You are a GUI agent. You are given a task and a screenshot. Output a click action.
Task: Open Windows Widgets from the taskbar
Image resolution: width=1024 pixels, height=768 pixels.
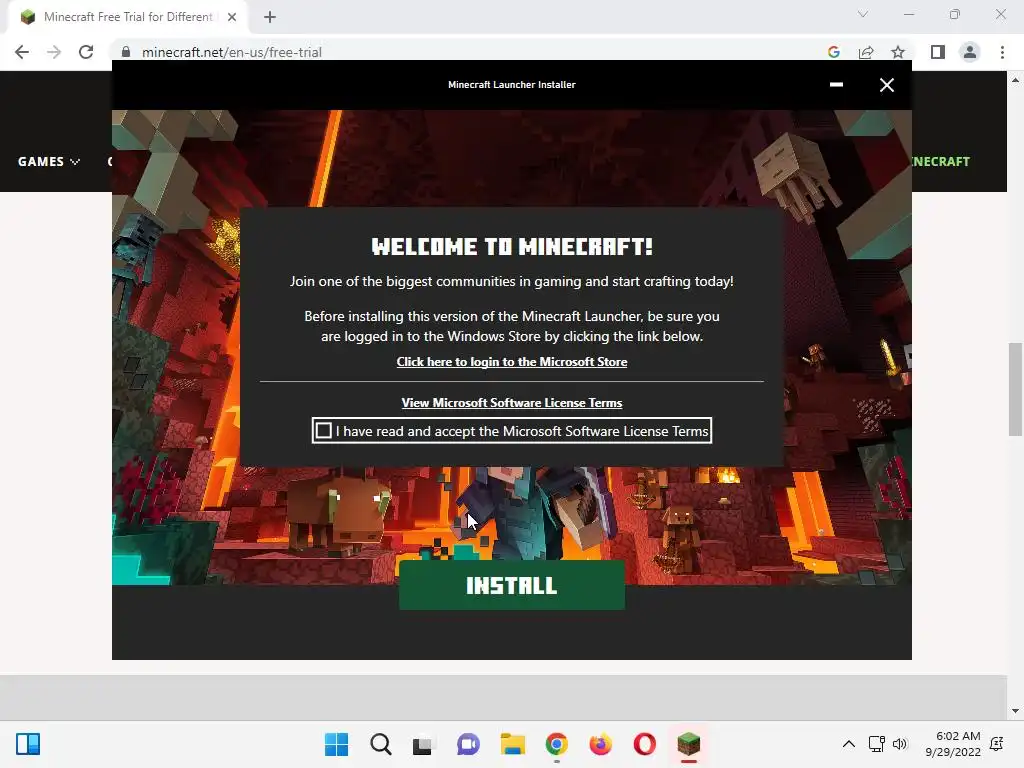tap(28, 744)
